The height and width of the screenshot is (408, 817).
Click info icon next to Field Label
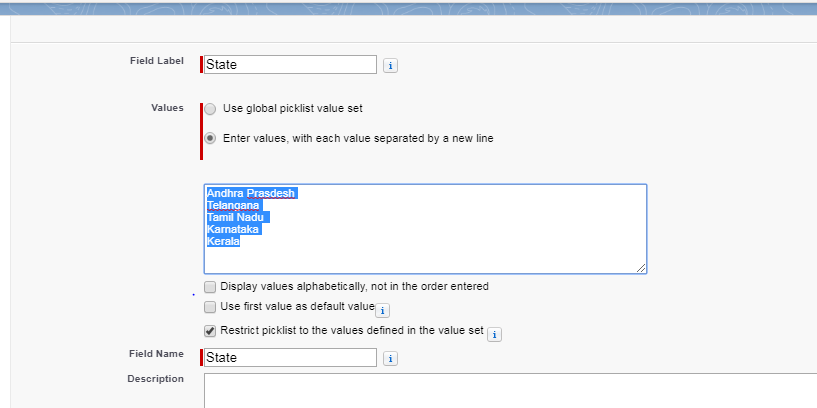[x=391, y=66]
